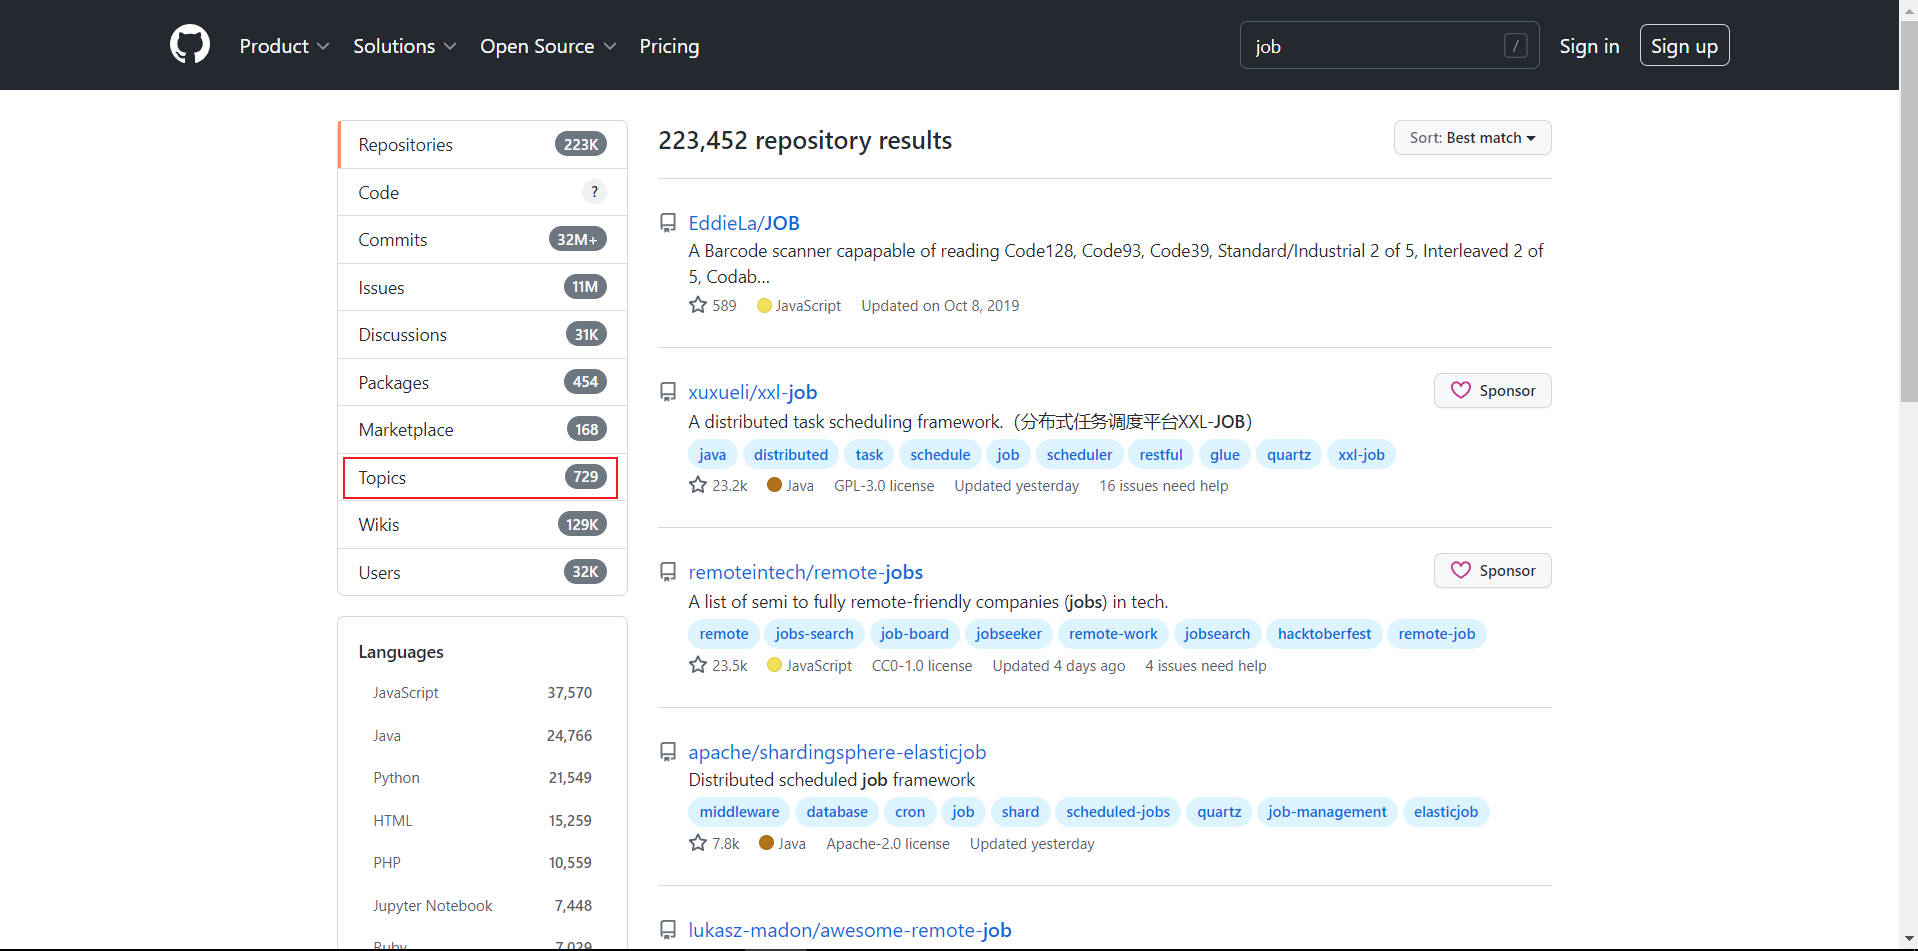This screenshot has height=951, width=1918.
Task: Open apache/shardingsphere-elasticjob repository
Action: (837, 752)
